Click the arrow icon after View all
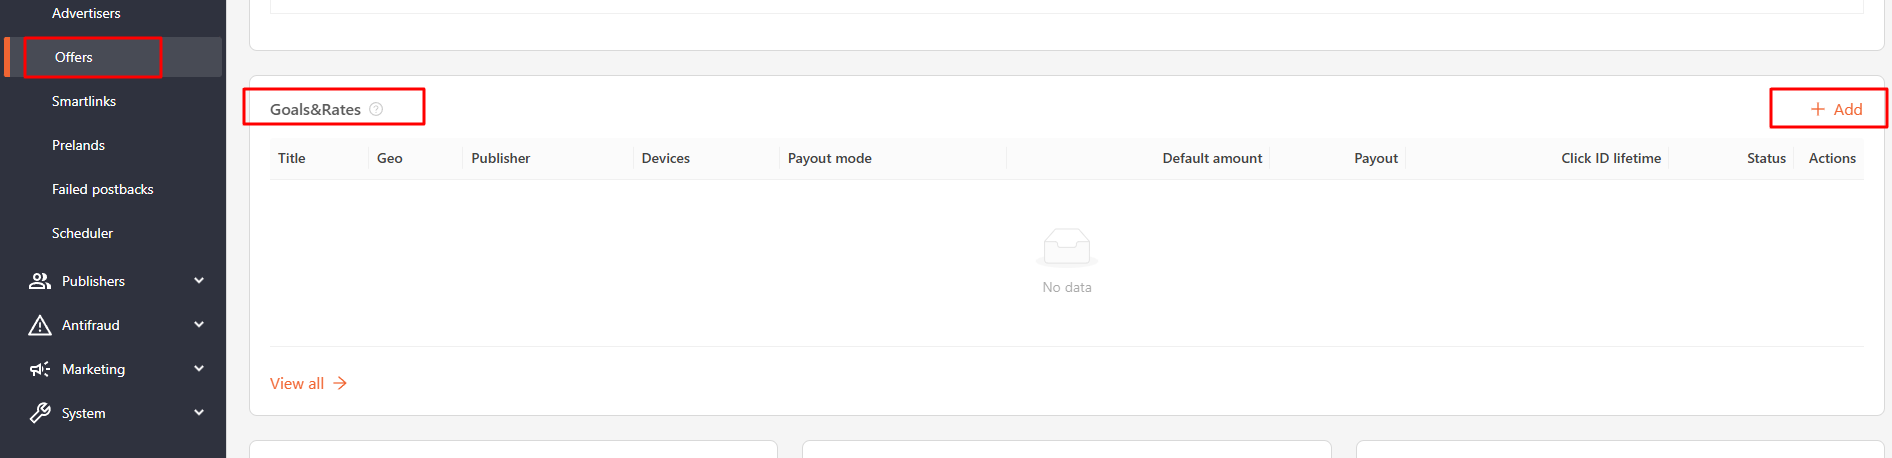 tap(340, 383)
